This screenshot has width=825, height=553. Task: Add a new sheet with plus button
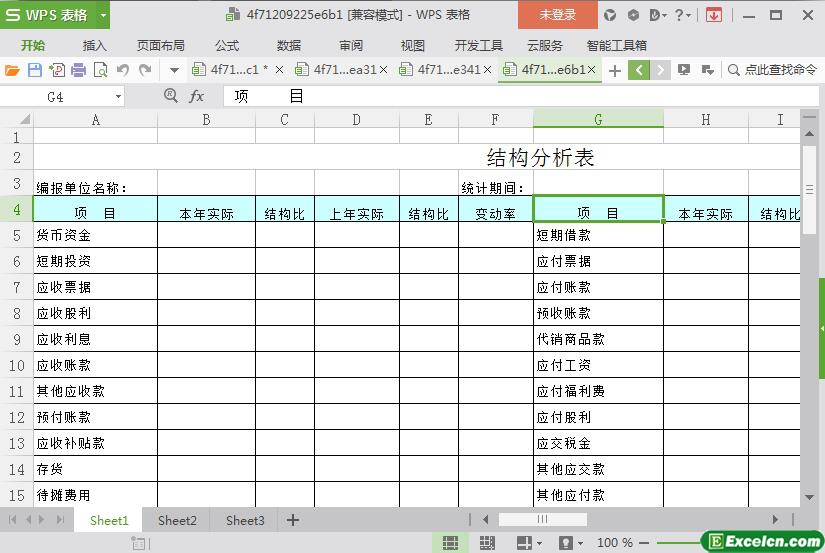(x=293, y=520)
